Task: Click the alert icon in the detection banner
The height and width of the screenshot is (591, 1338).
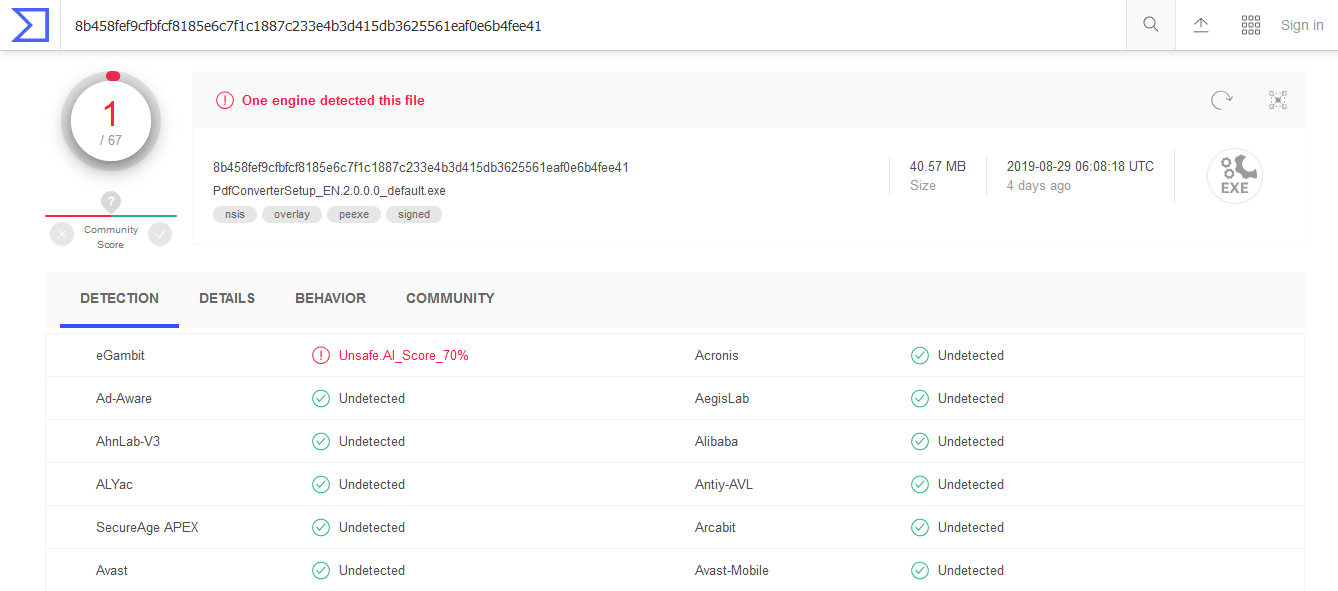Action: pyautogui.click(x=225, y=100)
